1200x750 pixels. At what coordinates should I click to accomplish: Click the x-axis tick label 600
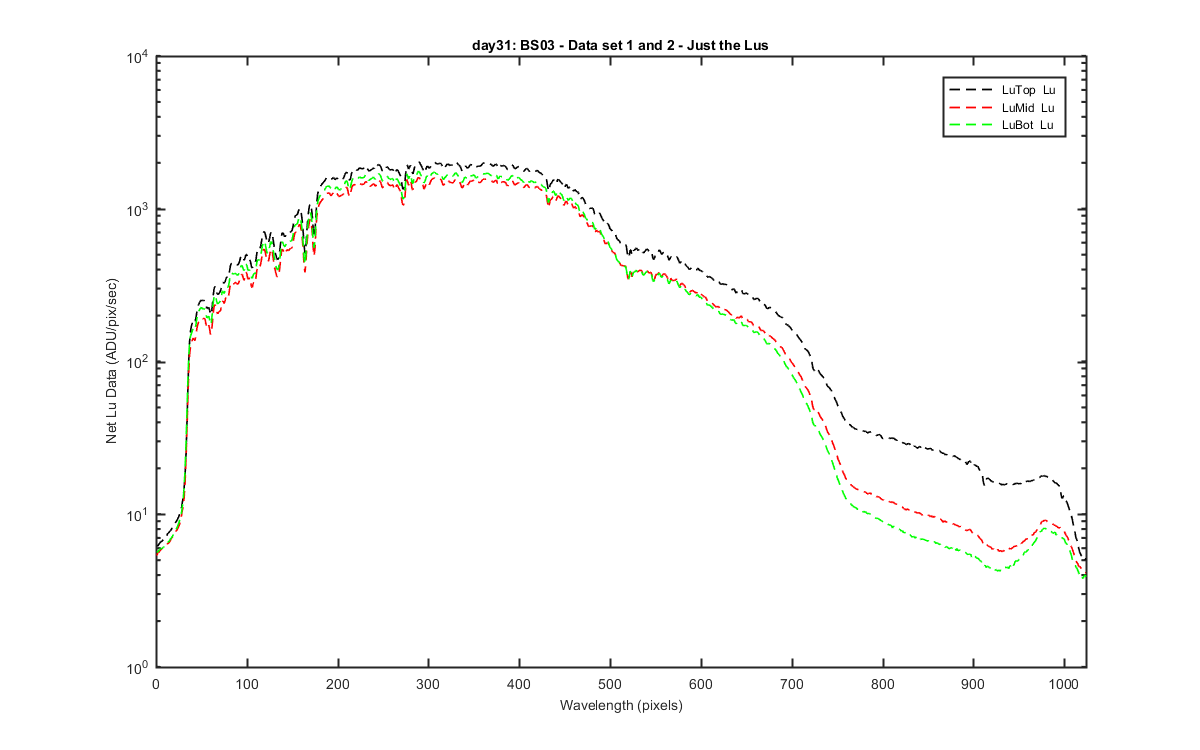click(x=701, y=683)
